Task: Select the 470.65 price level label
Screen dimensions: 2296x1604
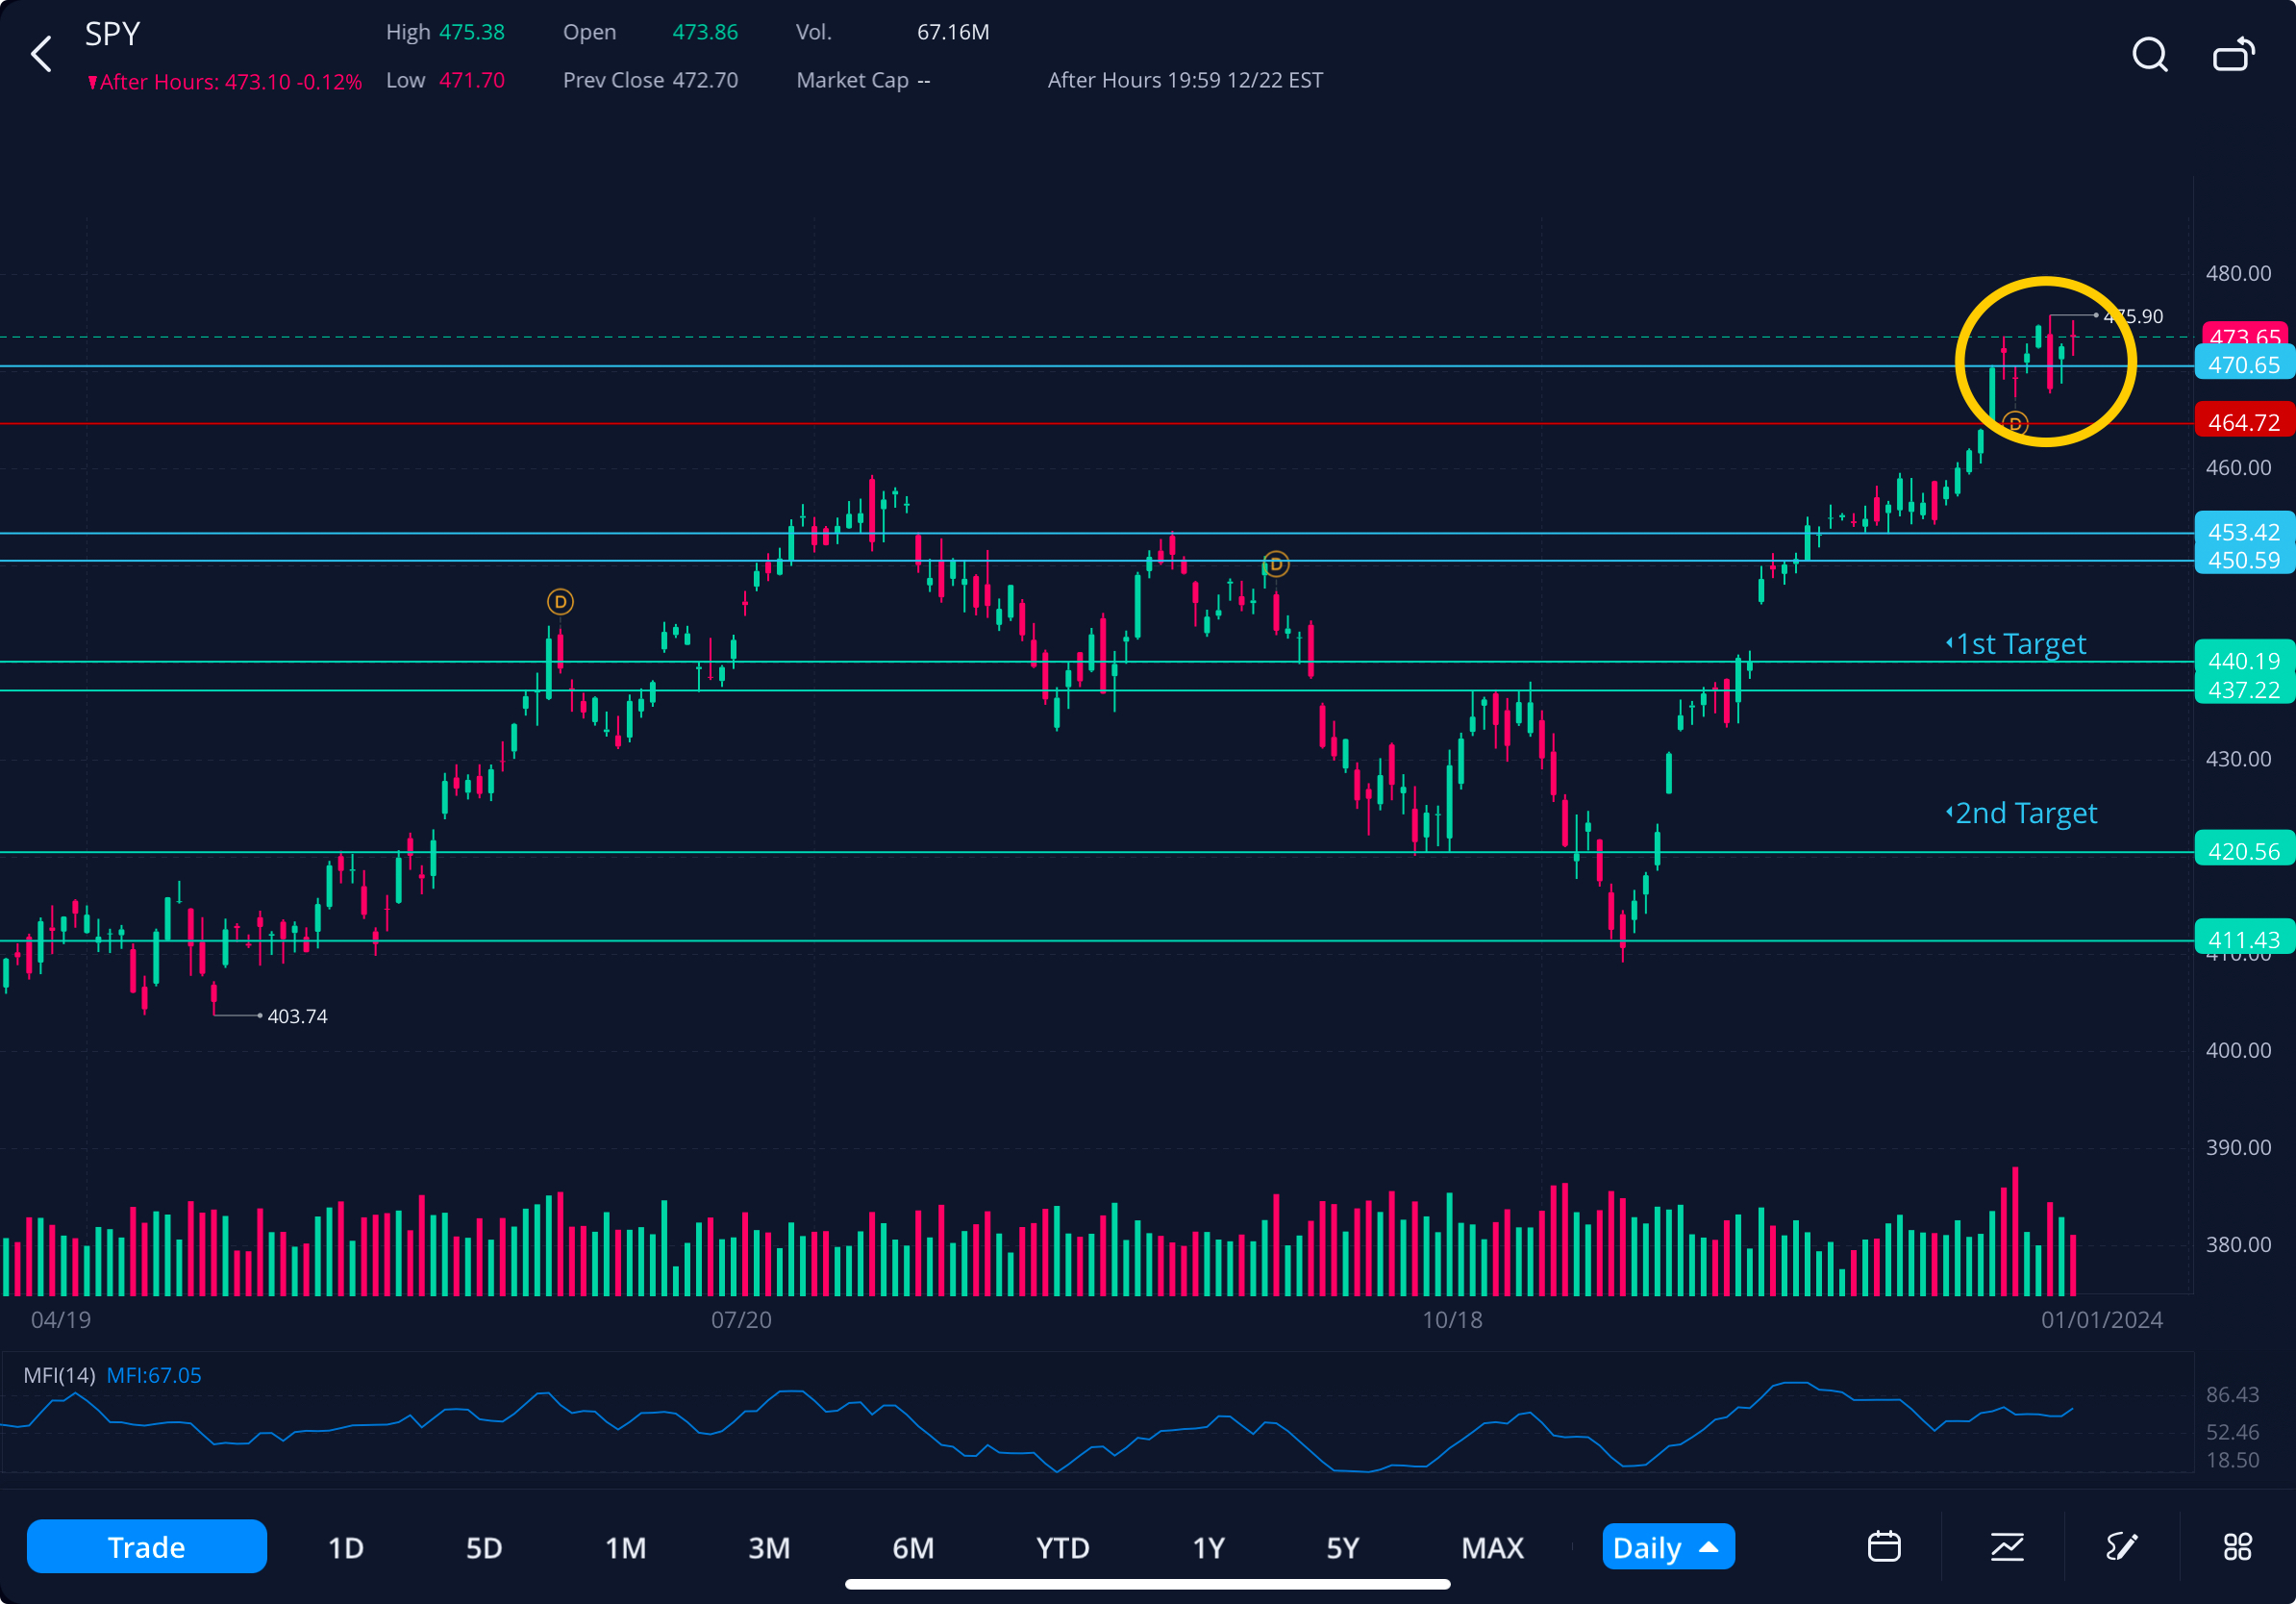Action: tap(2244, 364)
